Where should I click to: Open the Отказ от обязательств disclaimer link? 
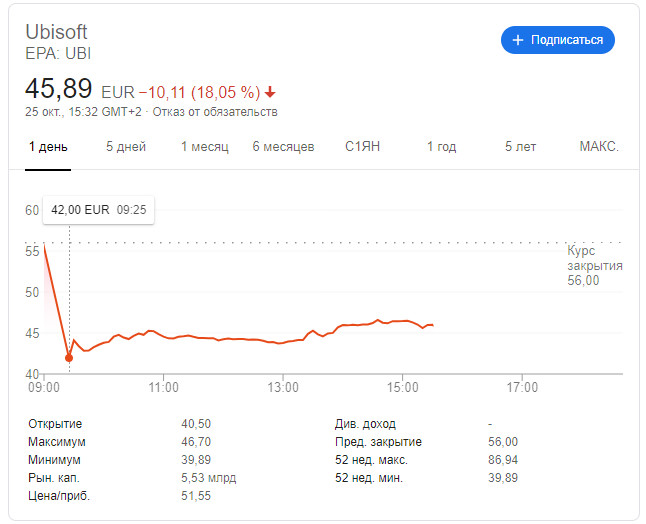point(215,112)
